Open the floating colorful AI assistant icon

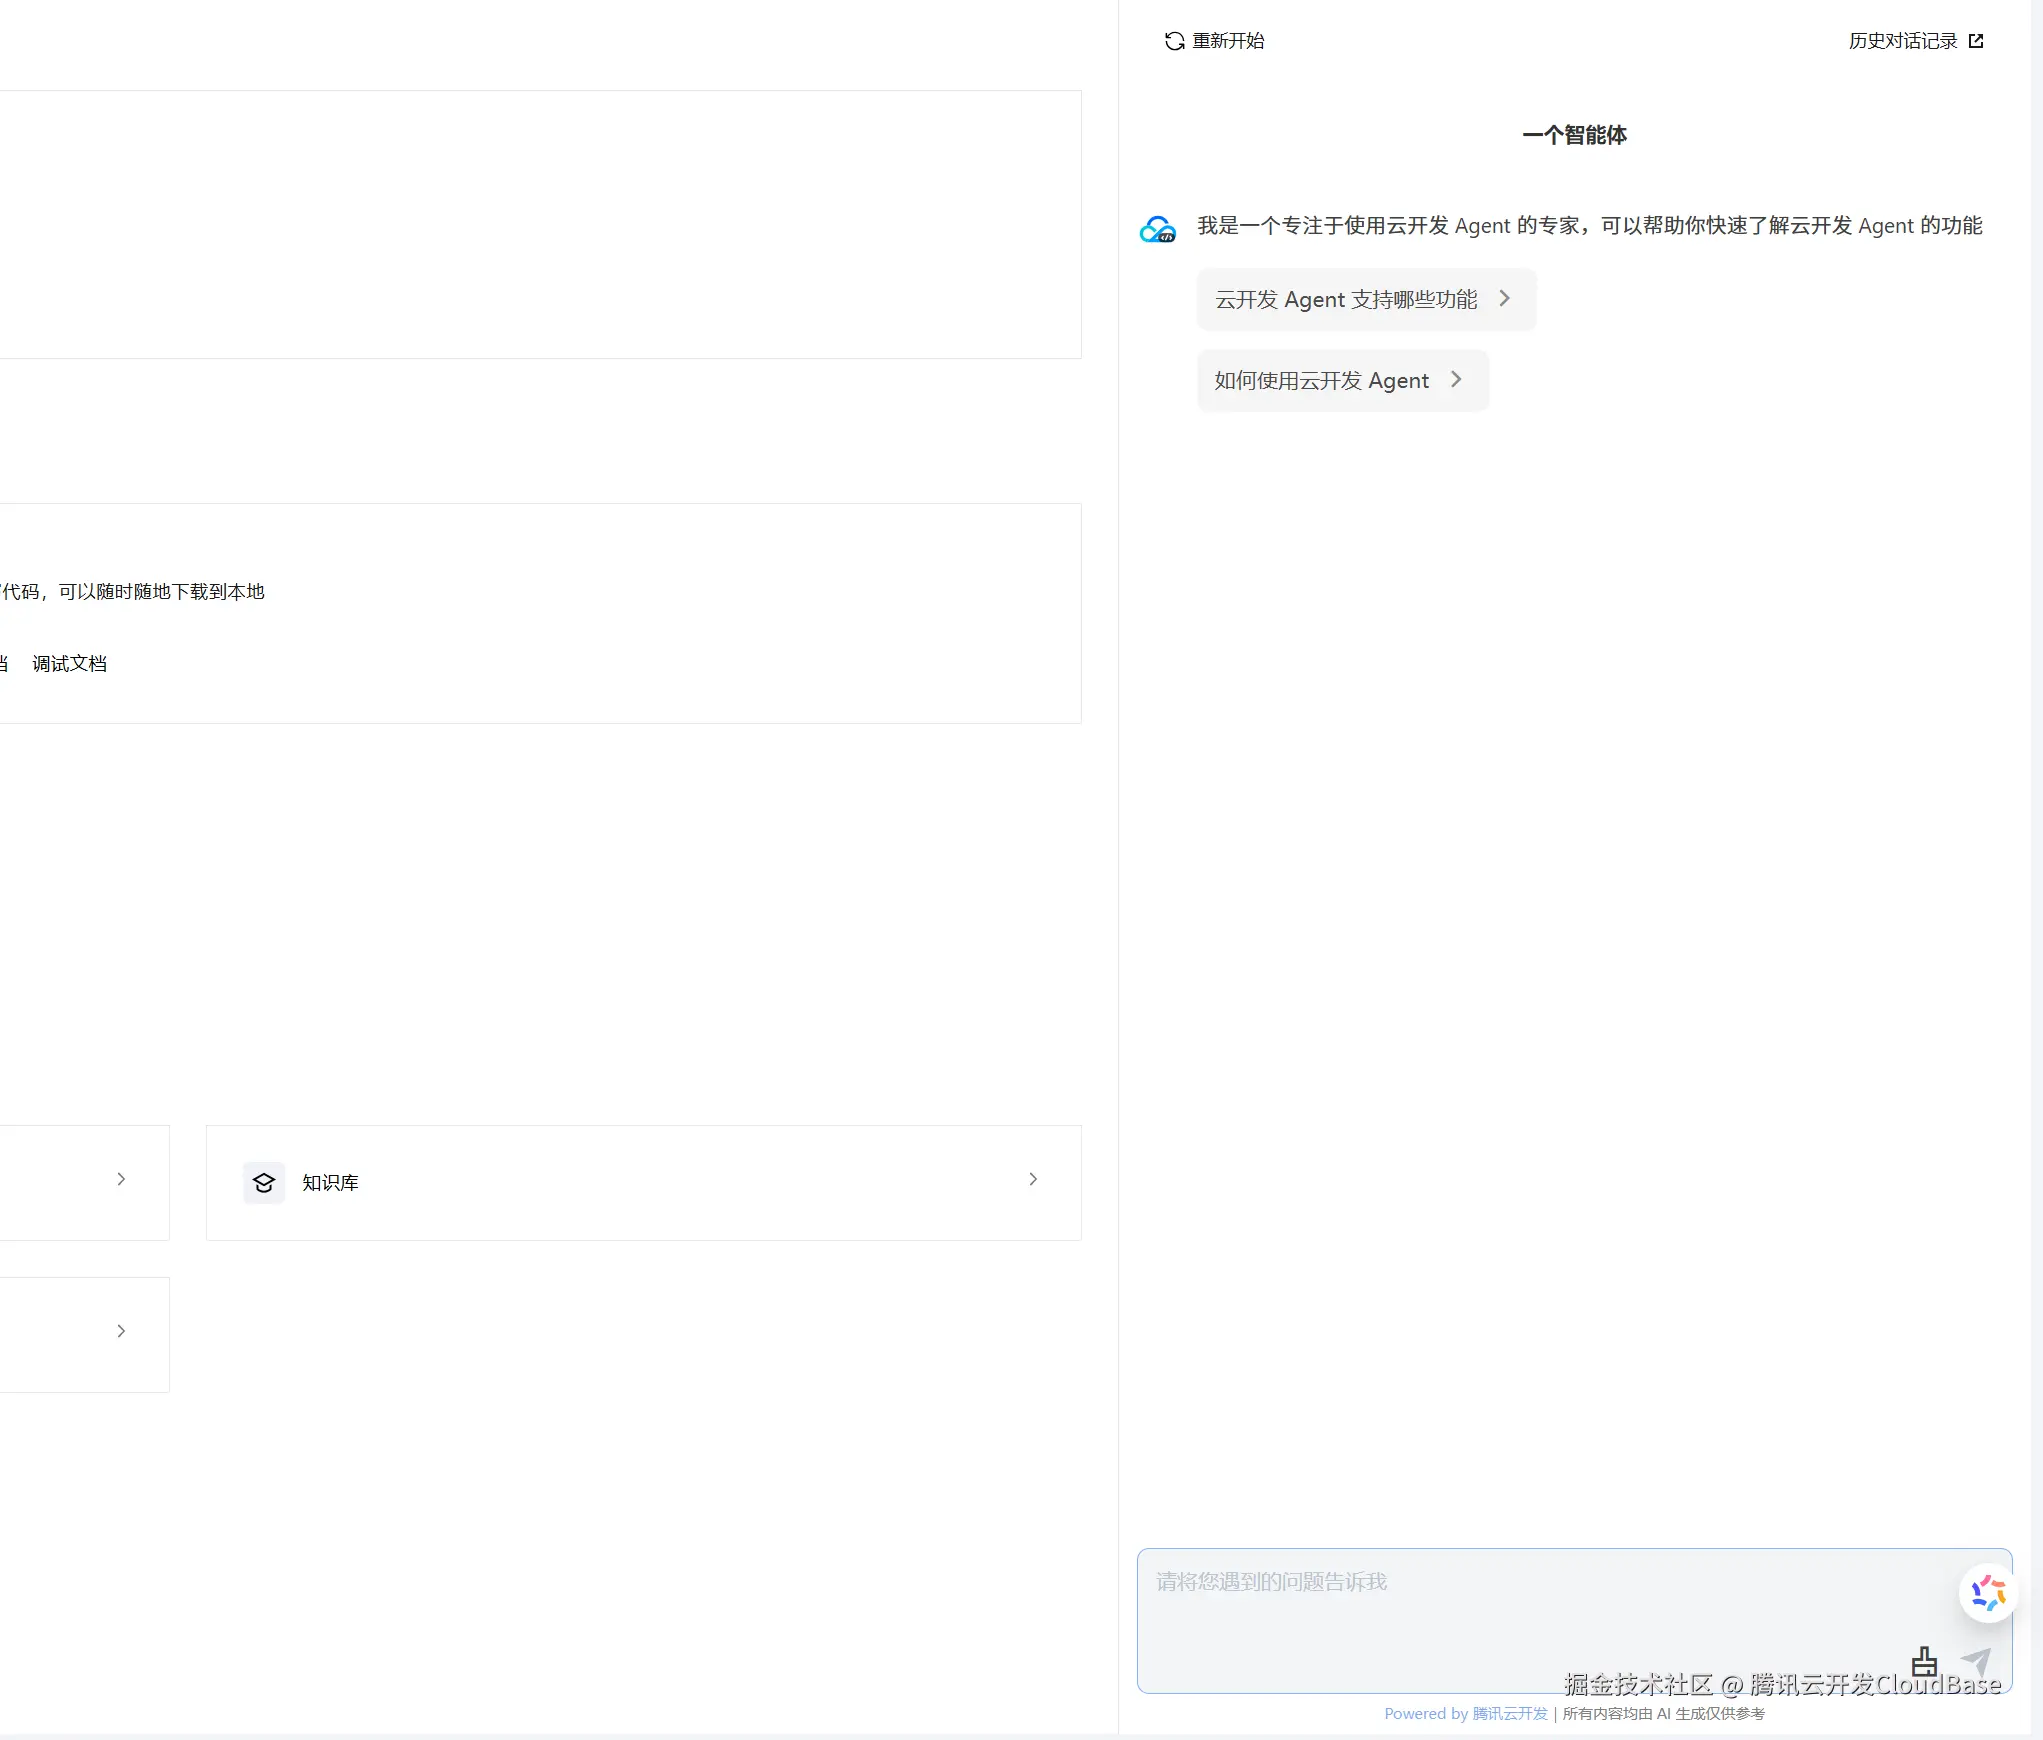pos(1987,1593)
